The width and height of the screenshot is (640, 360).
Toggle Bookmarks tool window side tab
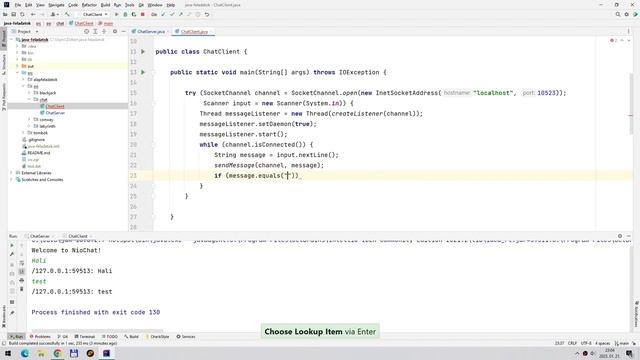coord(4,316)
